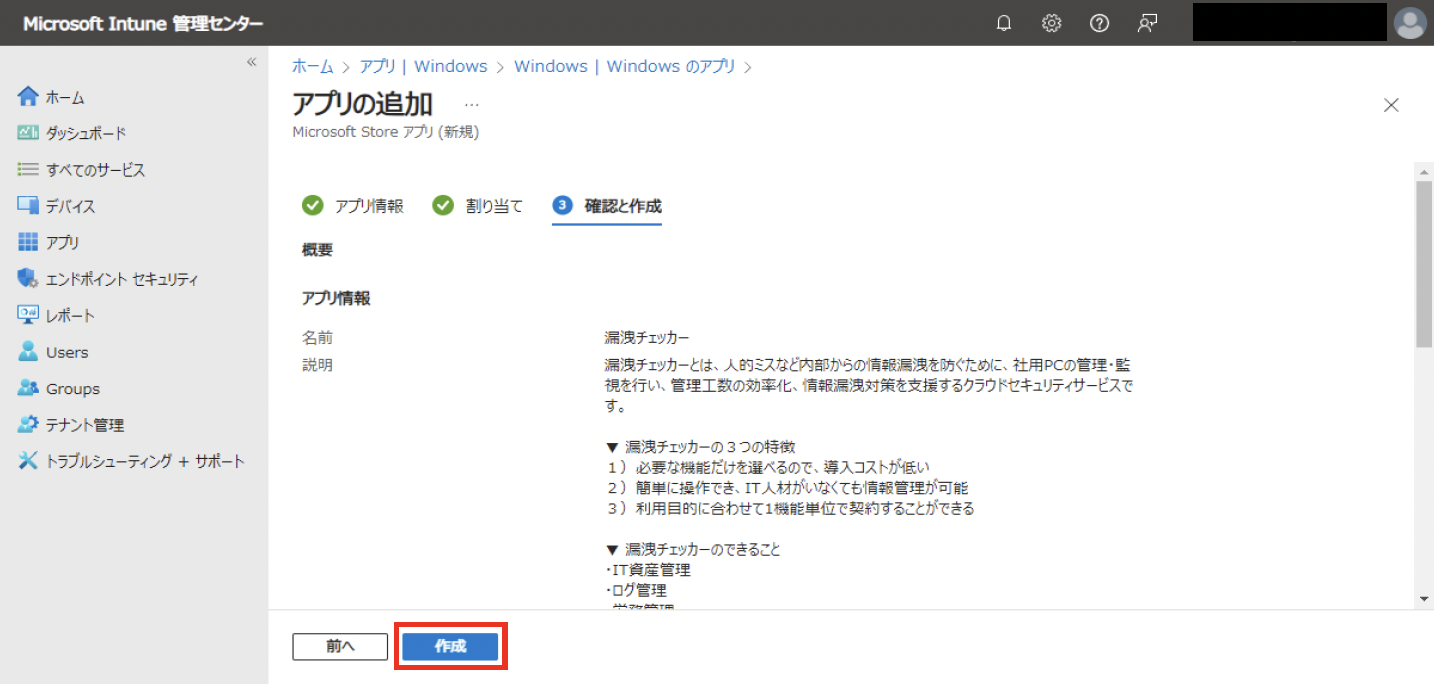Click the 漏洩チェッカー name value

click(647, 338)
